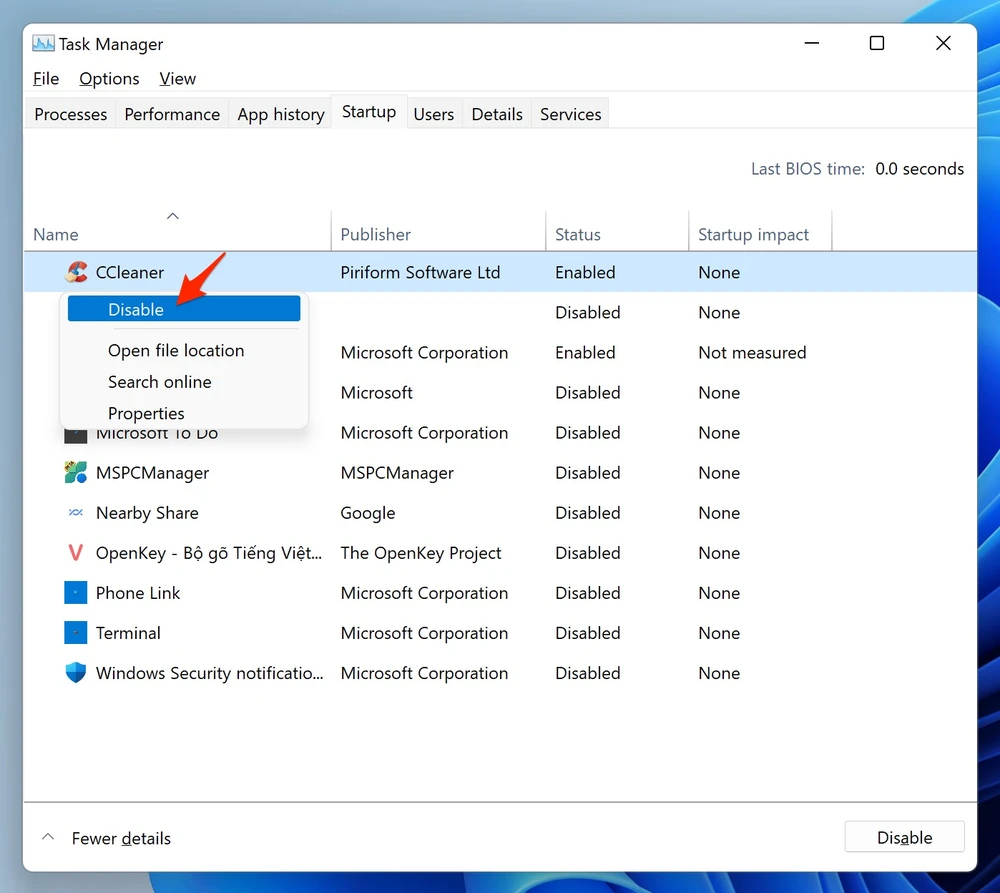Viewport: 1000px width, 893px height.
Task: Sort entries by the Name column
Action: 55,234
